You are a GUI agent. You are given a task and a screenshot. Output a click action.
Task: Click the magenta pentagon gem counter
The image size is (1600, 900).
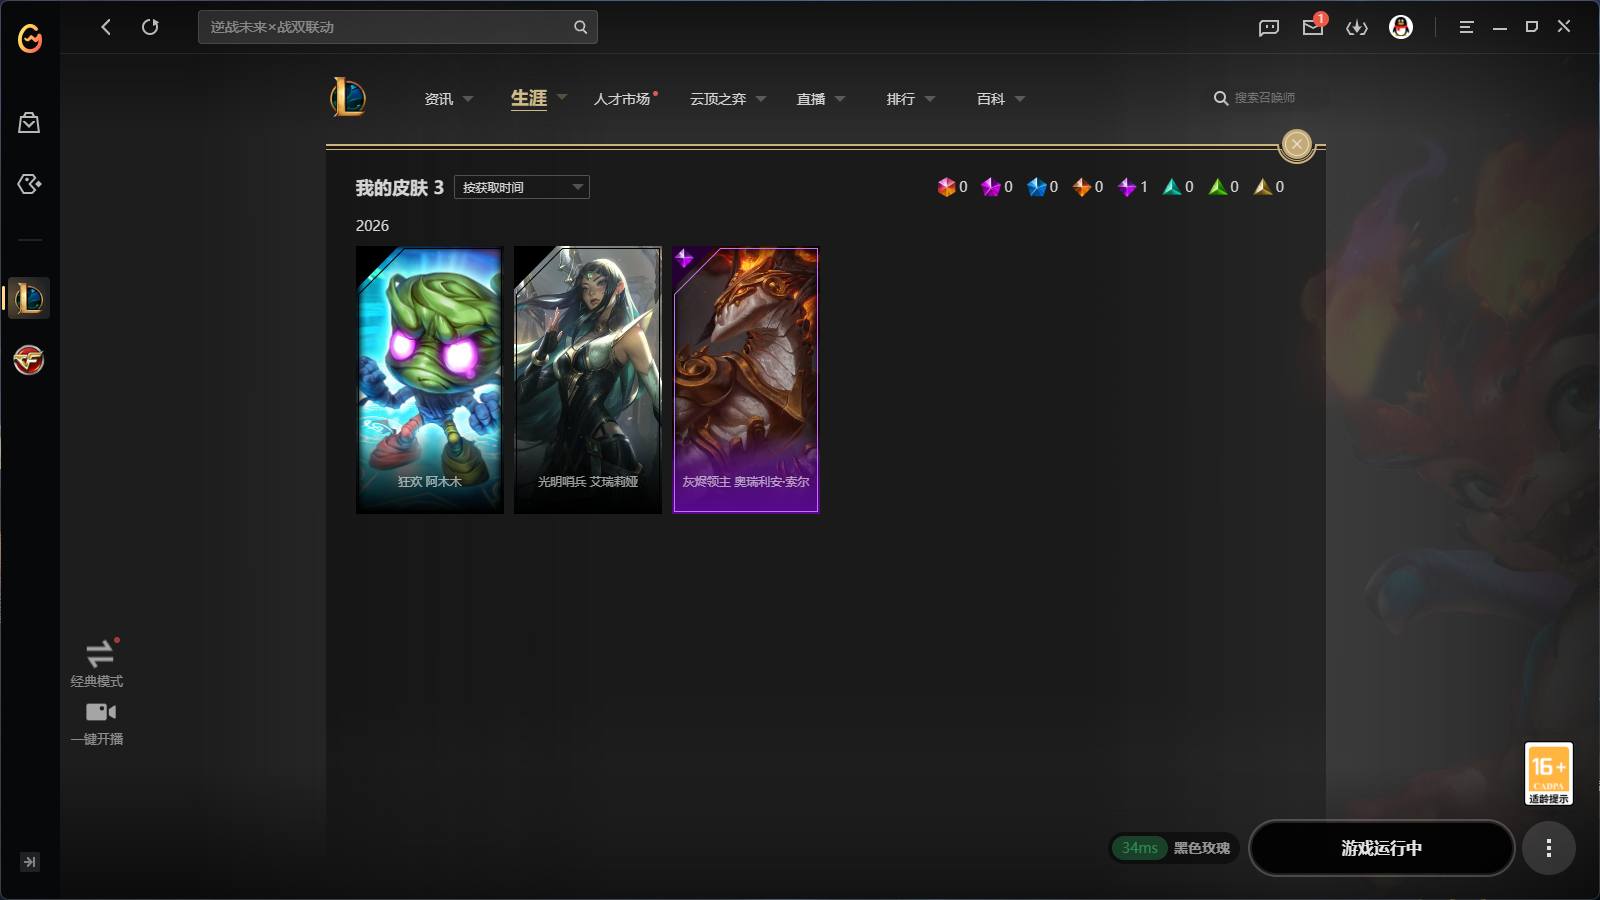tap(997, 187)
